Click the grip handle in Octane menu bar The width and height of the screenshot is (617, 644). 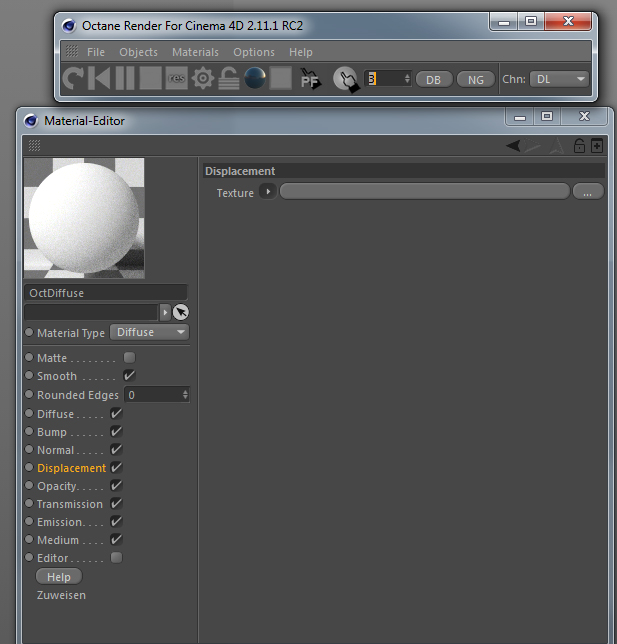(72, 51)
